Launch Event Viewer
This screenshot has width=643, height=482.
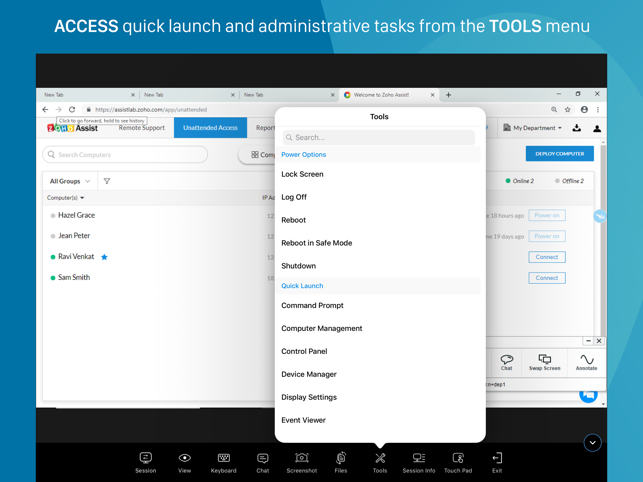click(303, 420)
